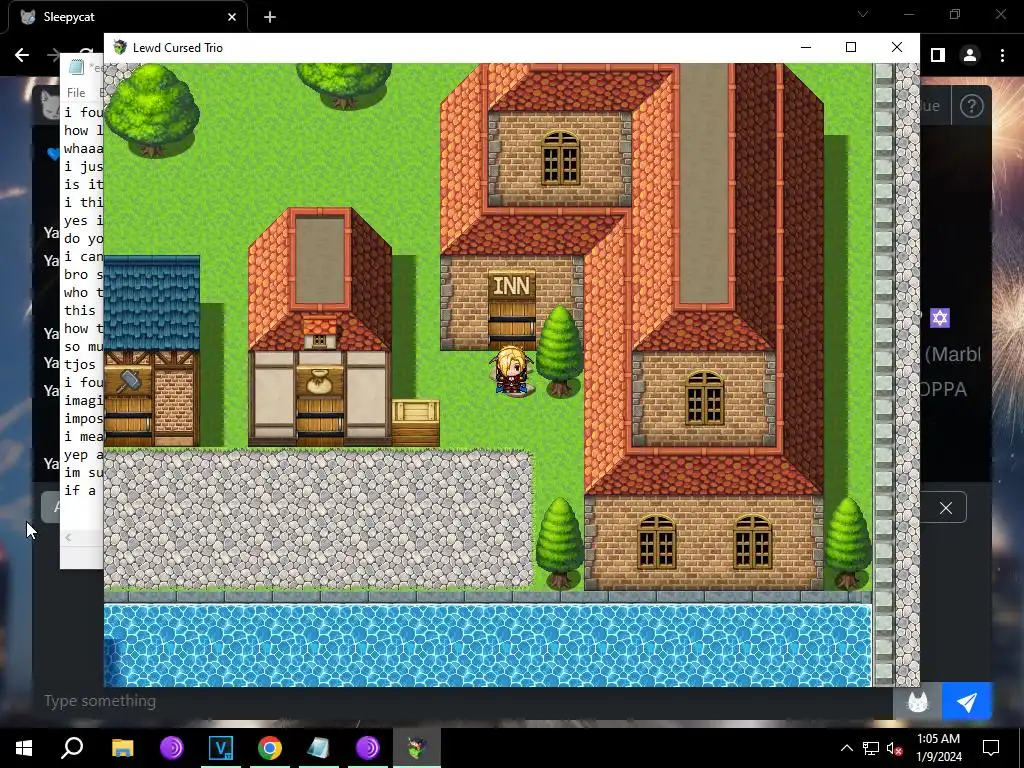Click the blue heart icon in chat

point(54,154)
